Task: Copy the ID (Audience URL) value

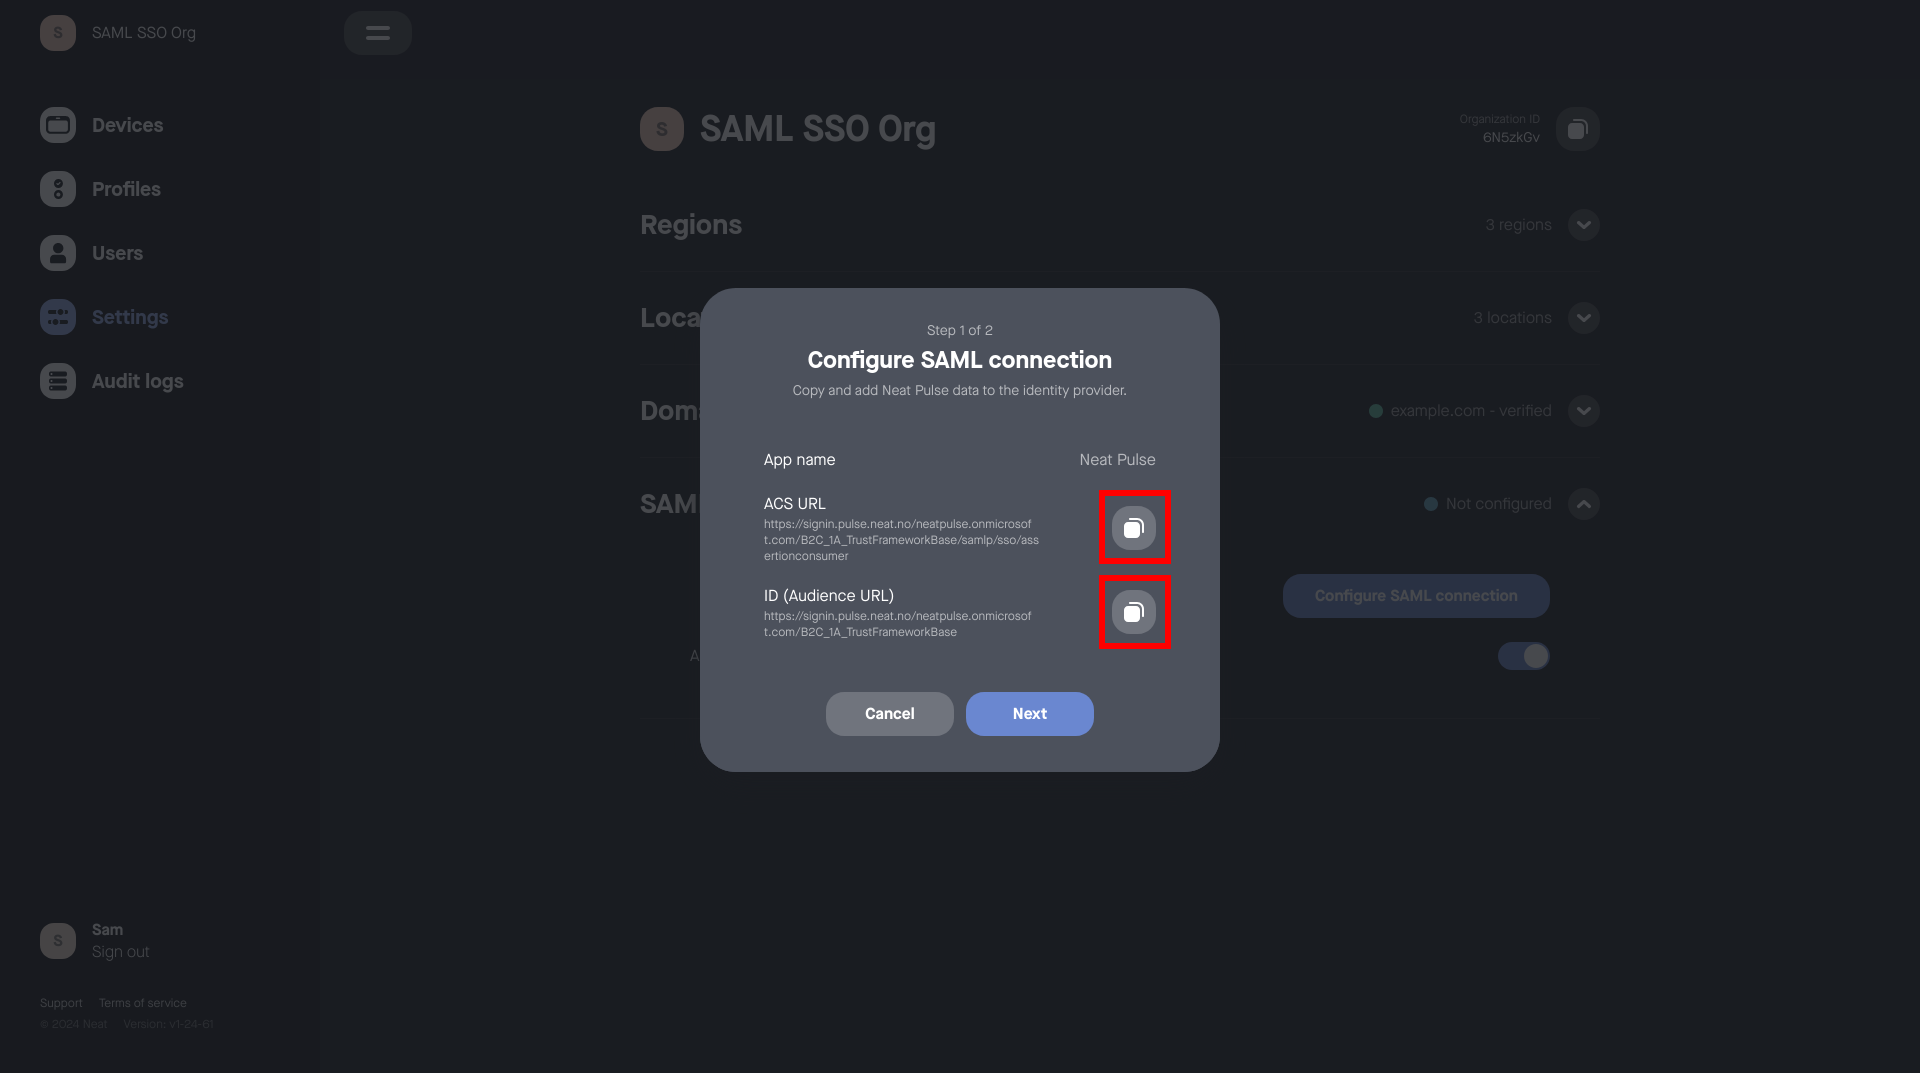Action: coord(1134,612)
